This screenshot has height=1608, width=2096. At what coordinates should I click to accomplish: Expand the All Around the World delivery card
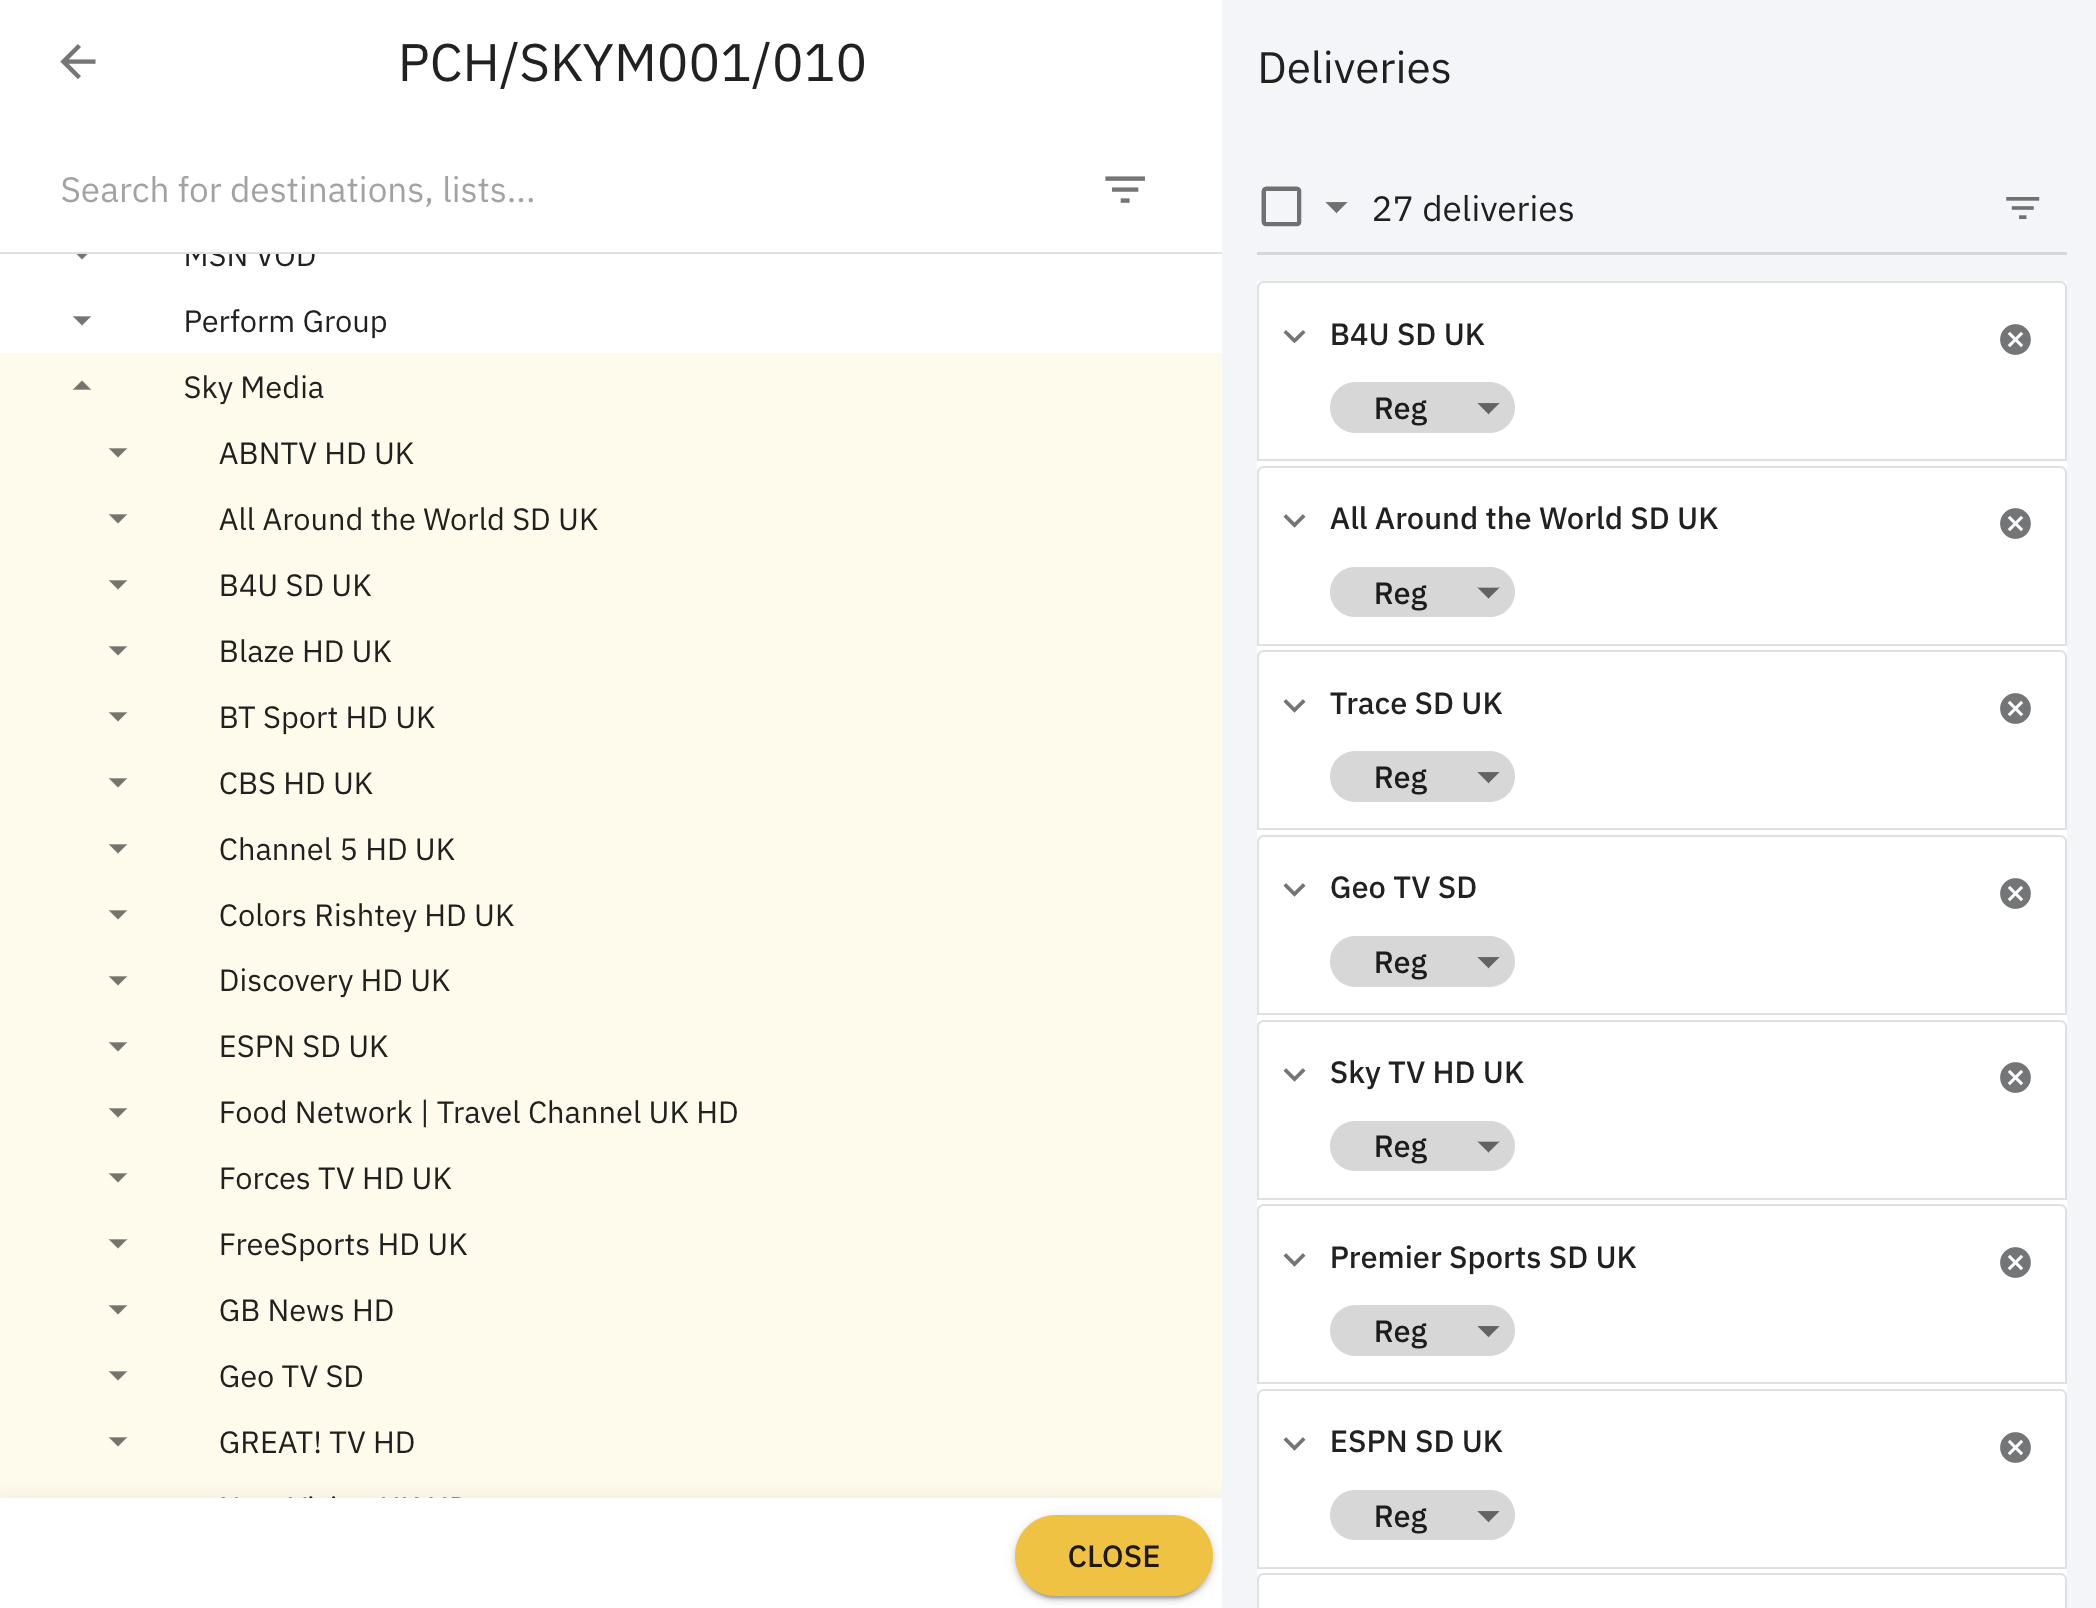1295,520
